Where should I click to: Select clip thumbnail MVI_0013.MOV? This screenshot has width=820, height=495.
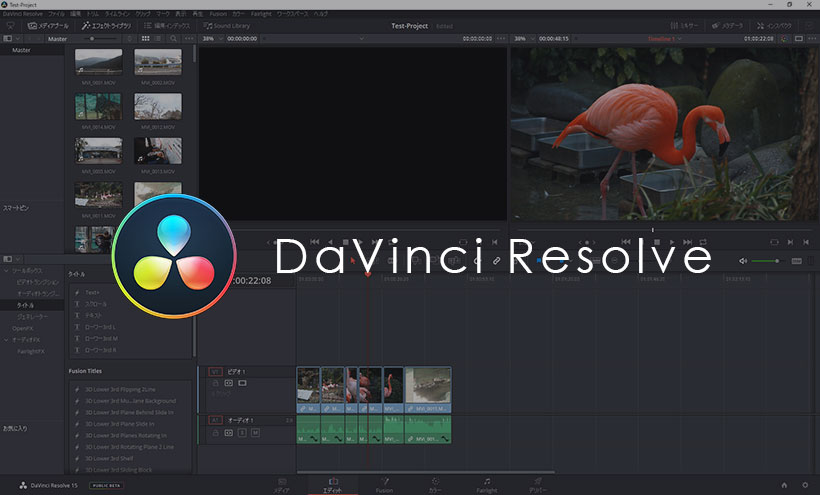pos(157,151)
